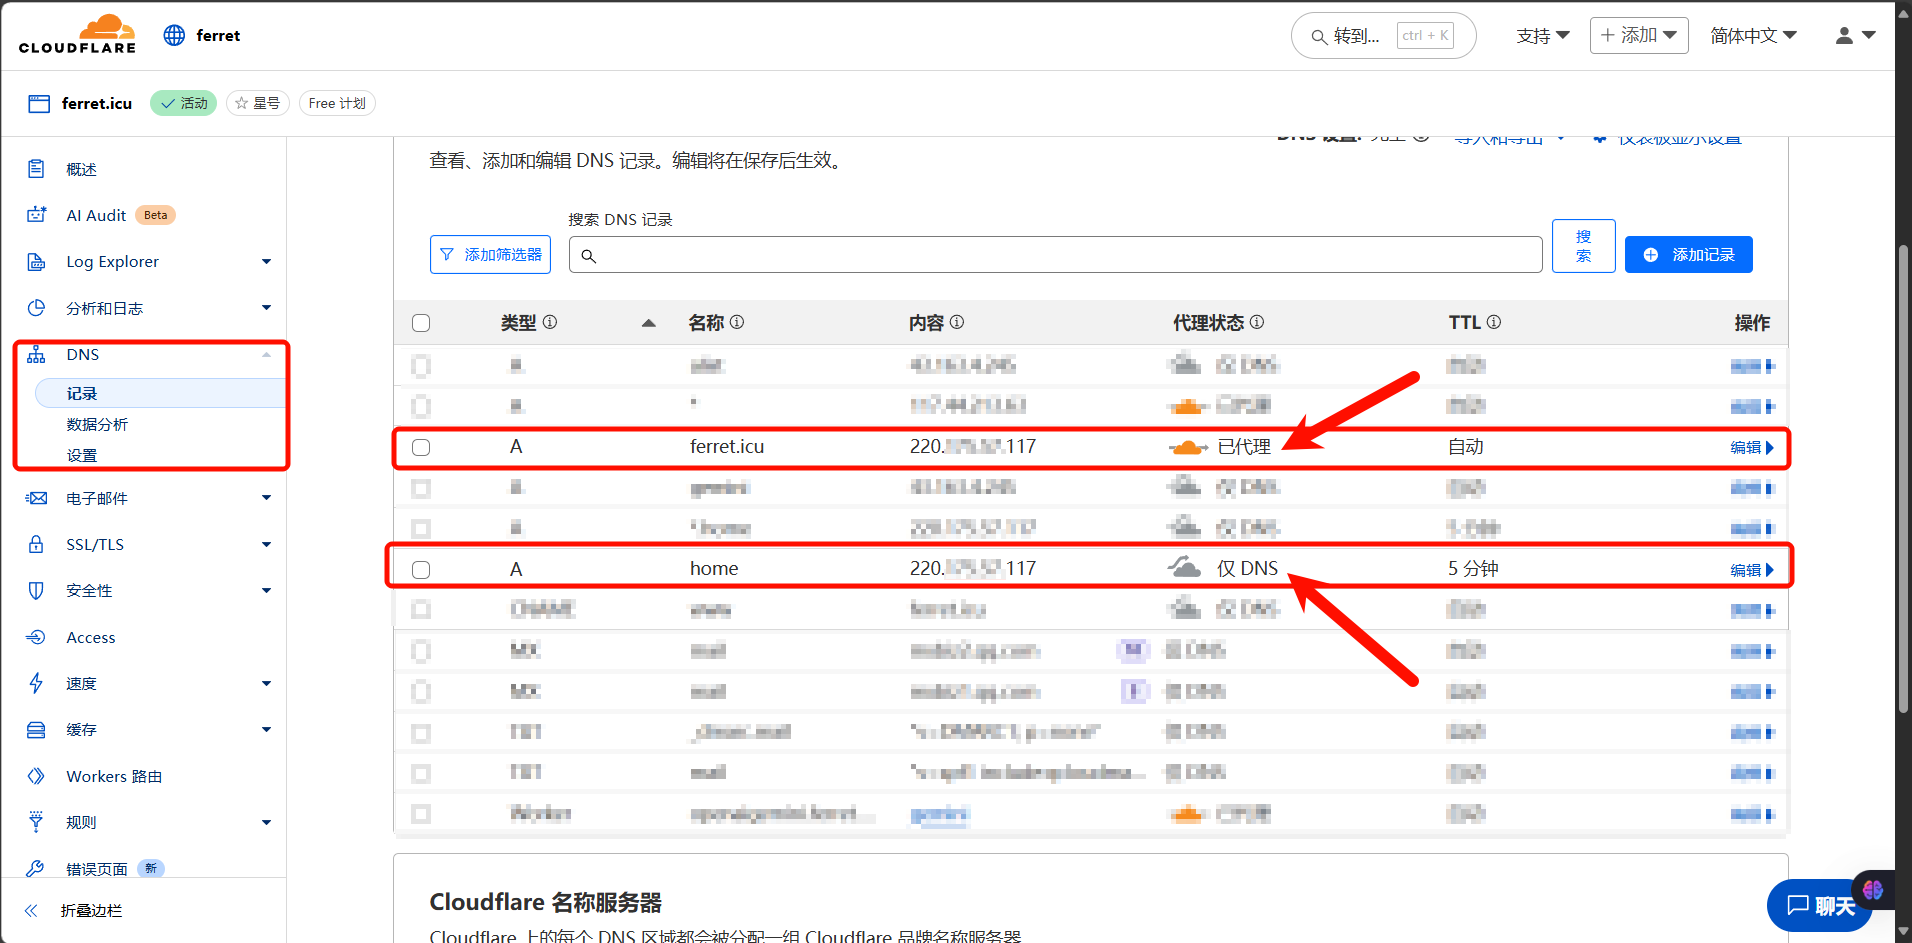Screen dimensions: 1912x943
Task: Click the 搜索 search button
Action: (x=1583, y=245)
